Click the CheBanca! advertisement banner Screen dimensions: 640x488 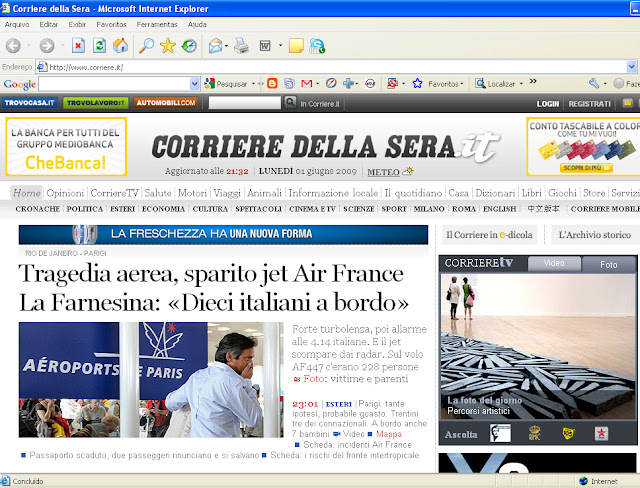(x=66, y=147)
